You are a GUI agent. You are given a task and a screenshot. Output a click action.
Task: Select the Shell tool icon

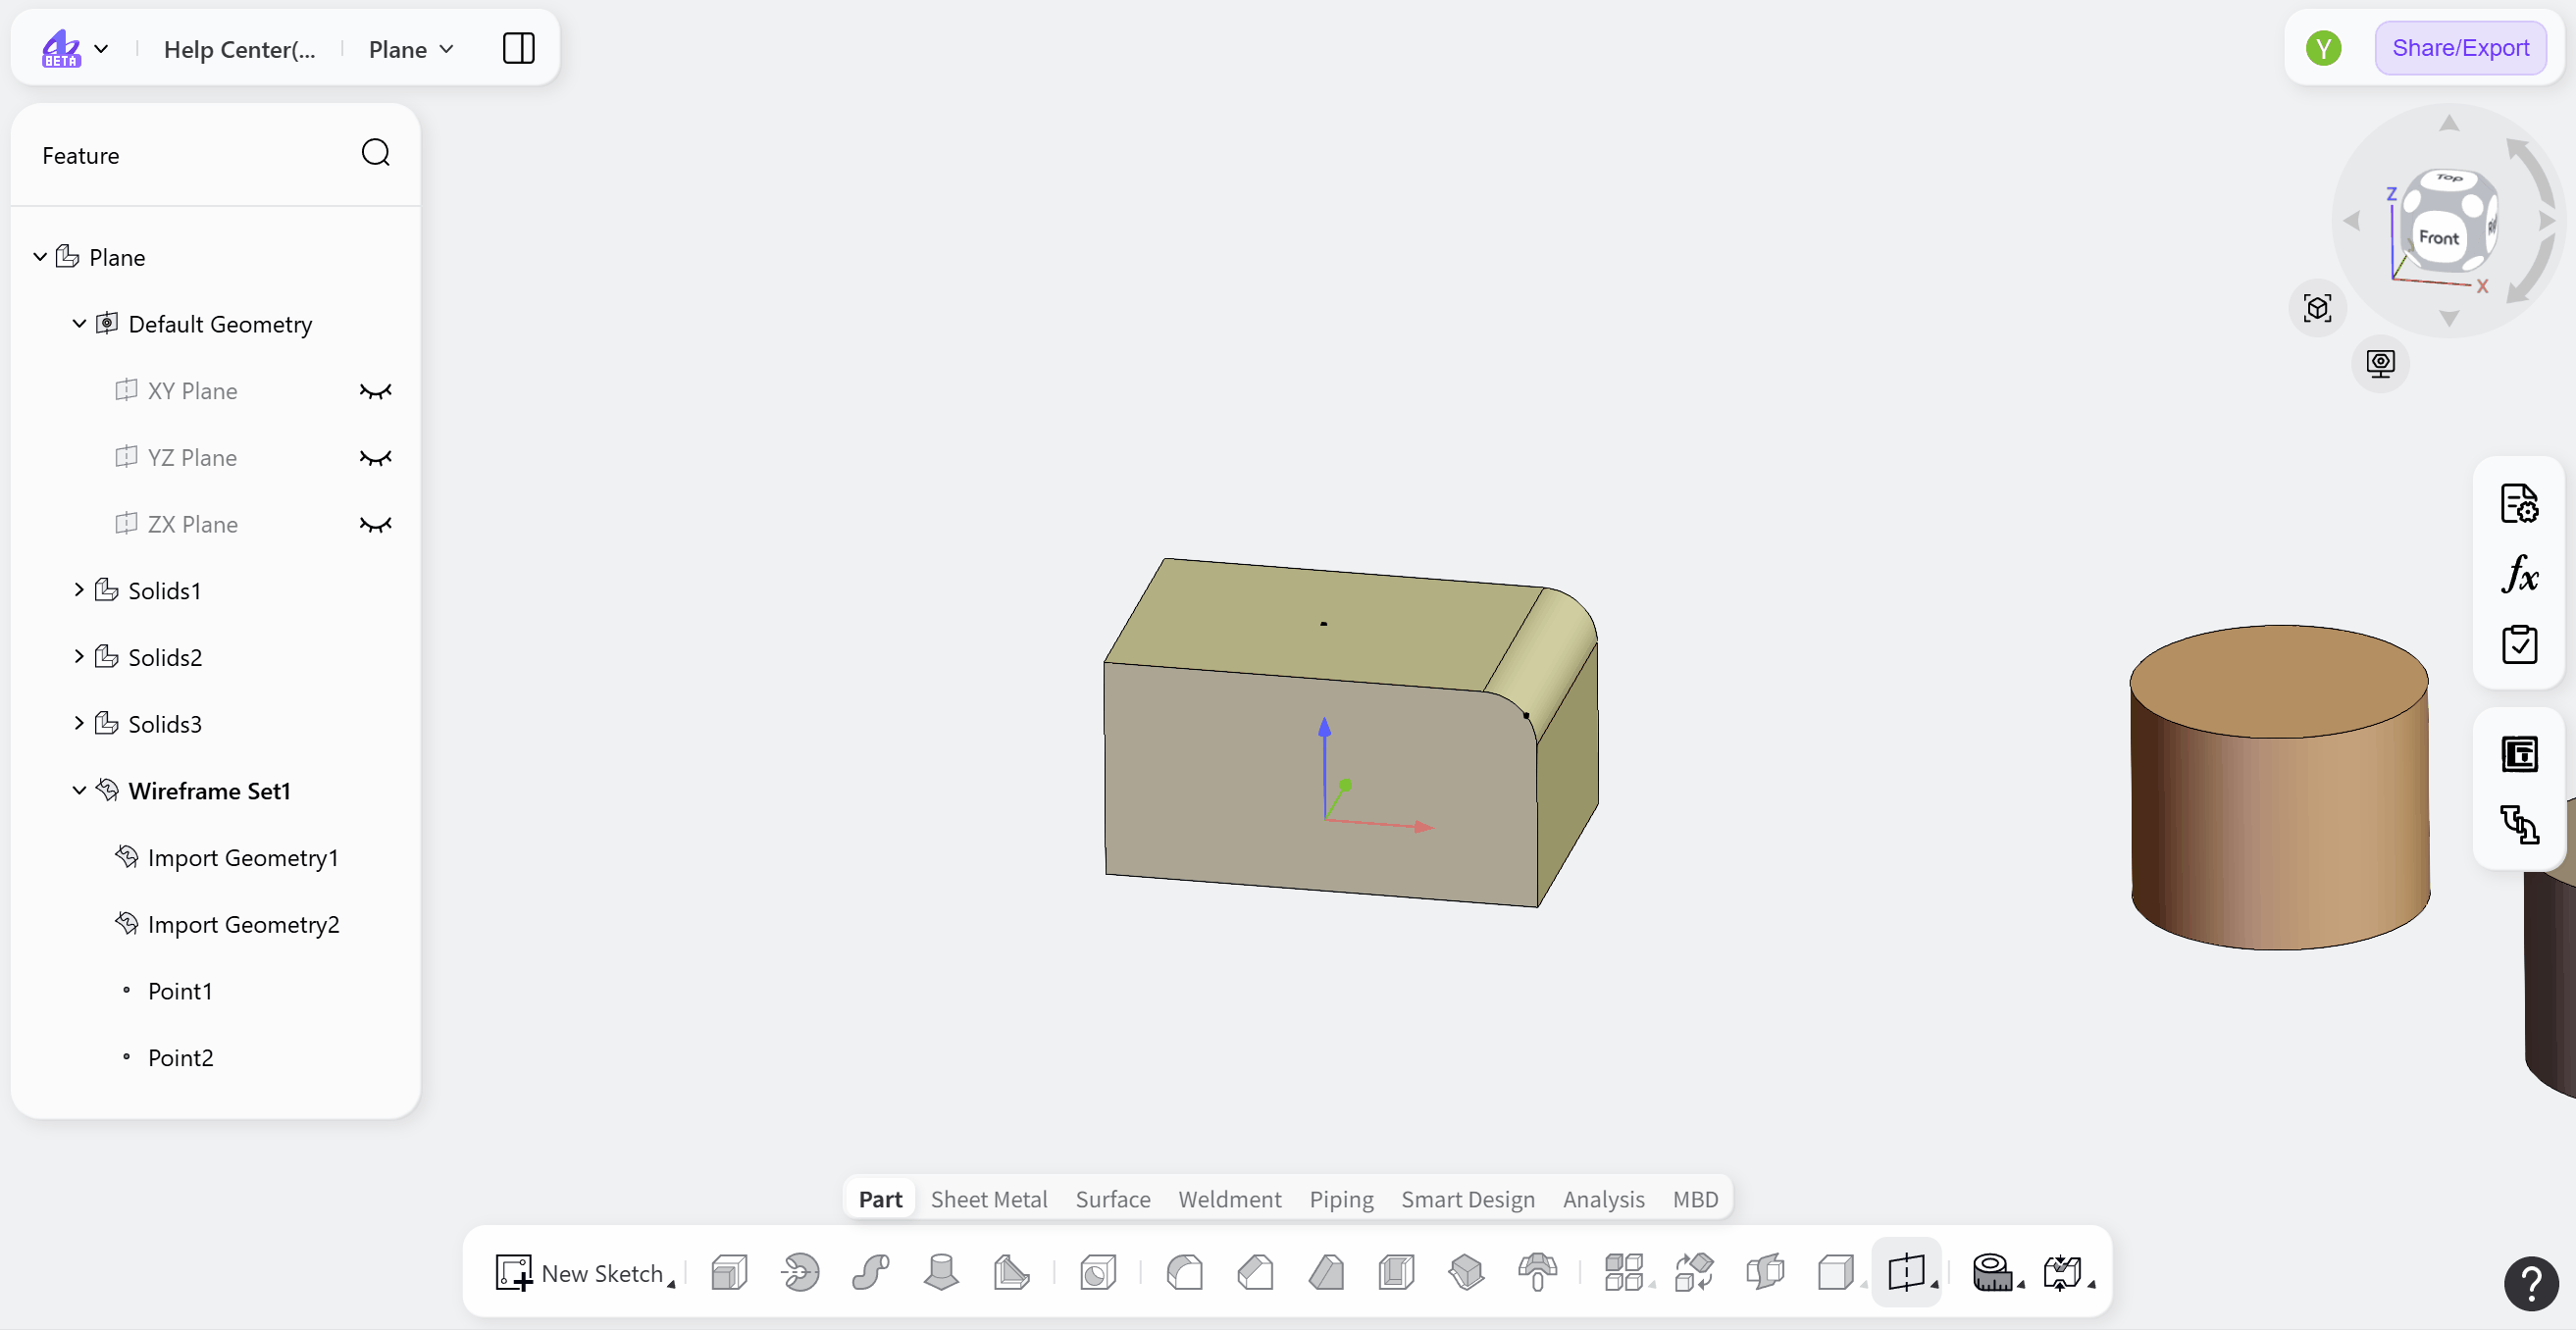click(1396, 1273)
